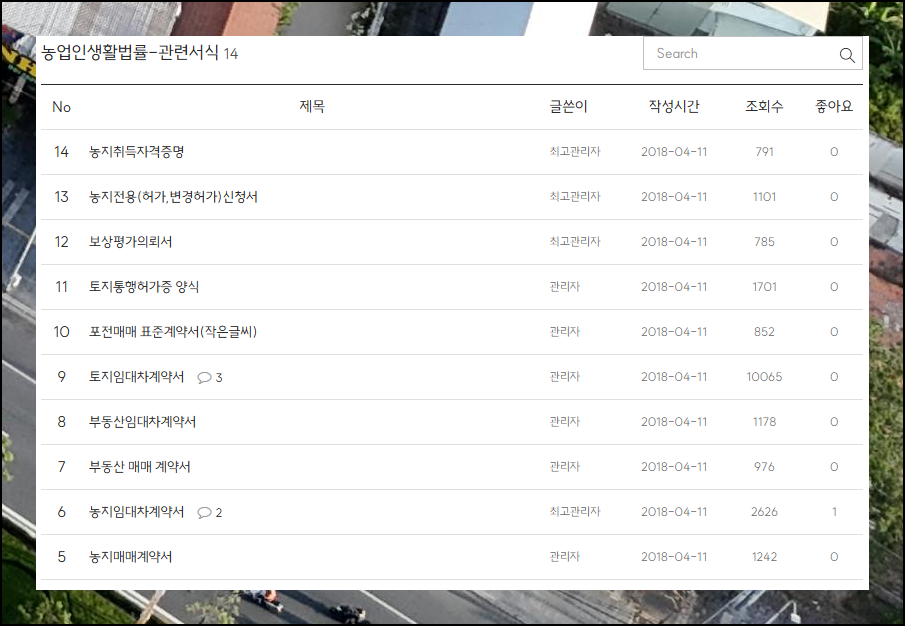The width and height of the screenshot is (905, 626).
Task: Open post 토지임대차계약서
Action: pos(136,377)
